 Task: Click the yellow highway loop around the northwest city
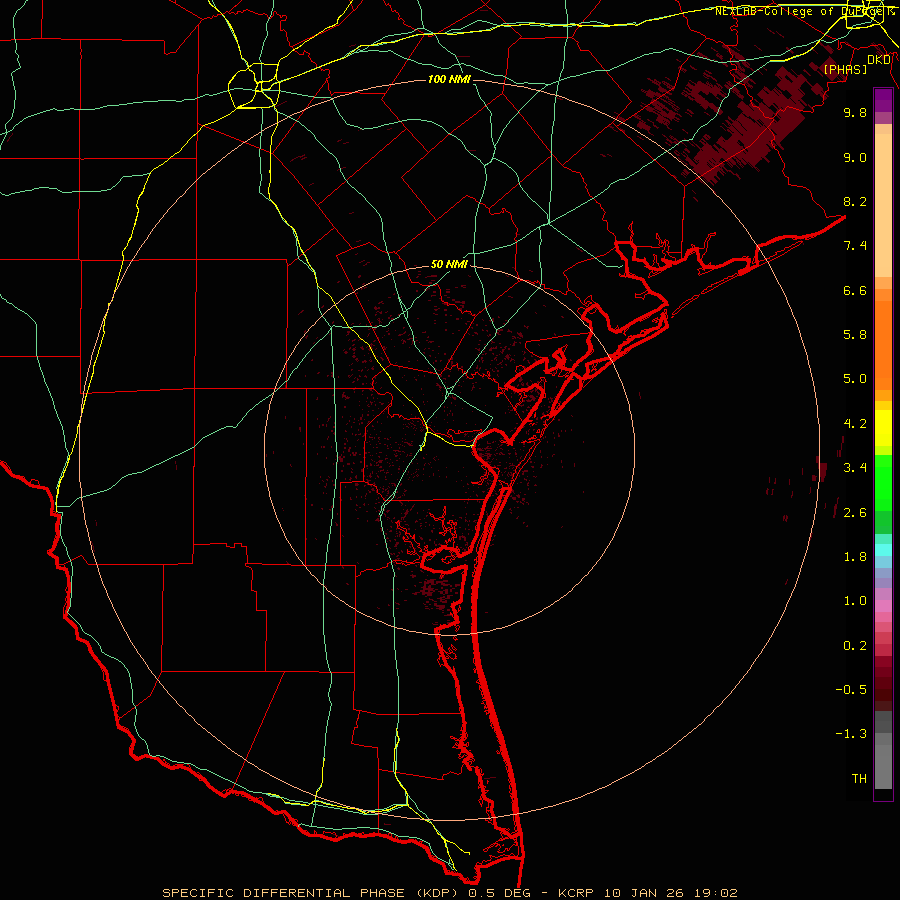254,86
